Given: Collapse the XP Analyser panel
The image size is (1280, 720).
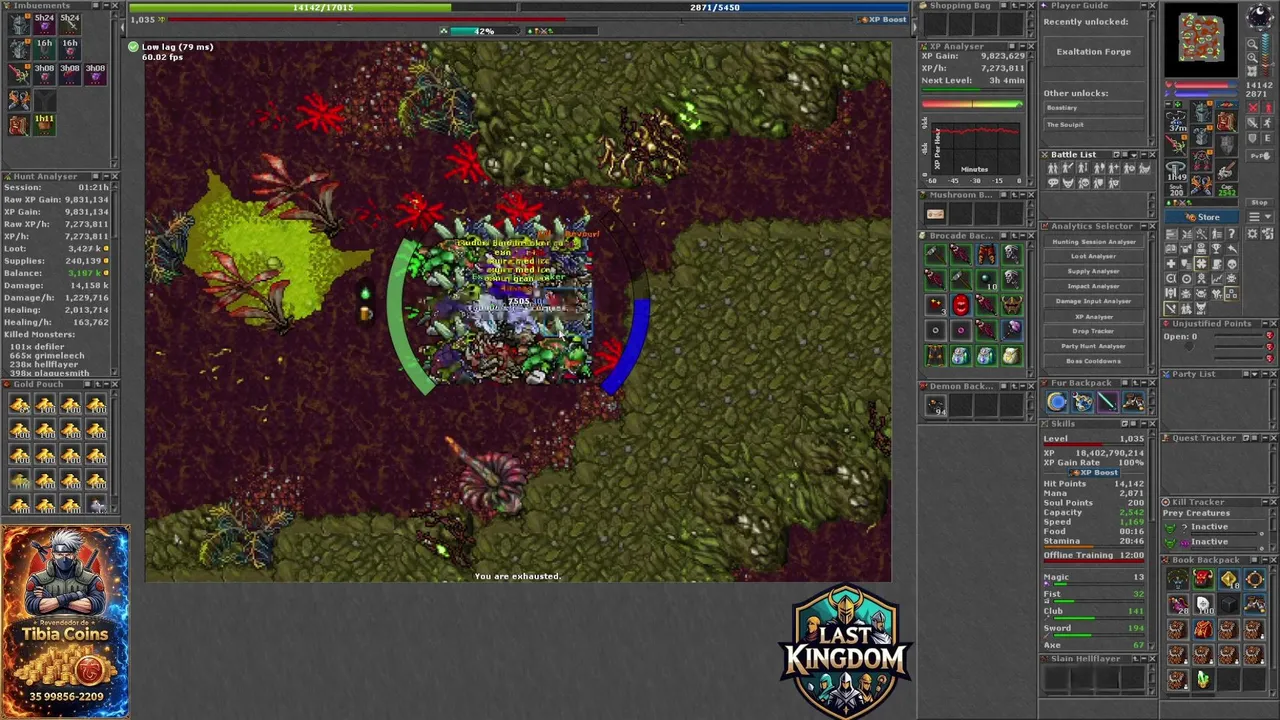Looking at the screenshot, I should [1022, 46].
